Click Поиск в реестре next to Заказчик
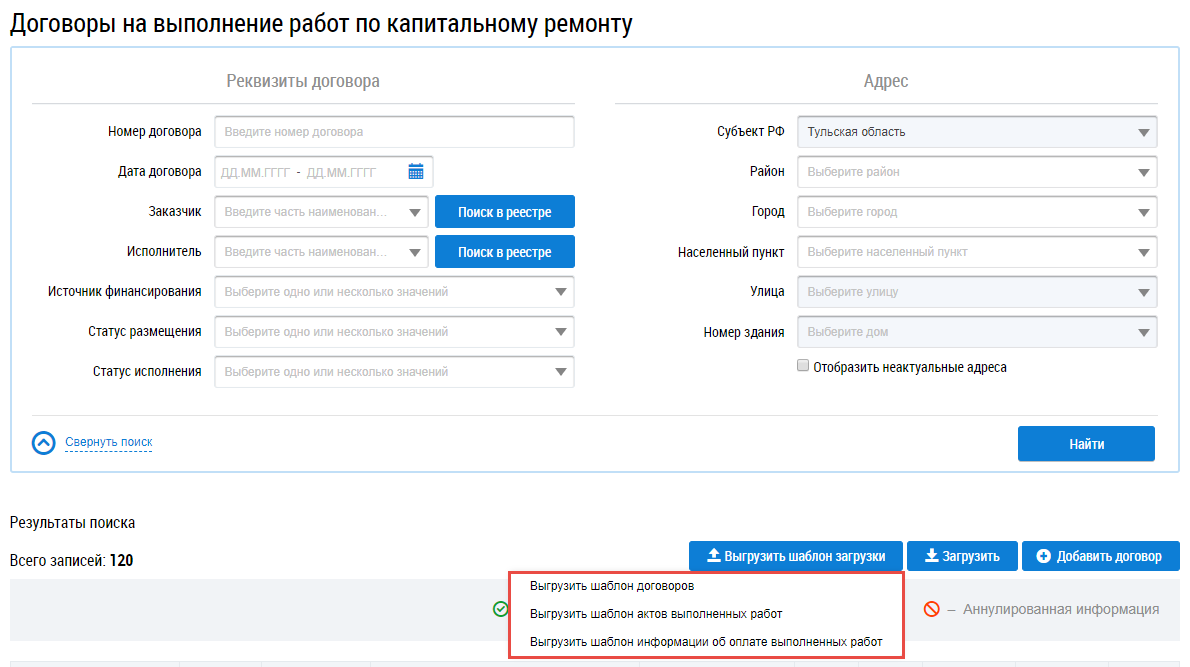 click(505, 212)
